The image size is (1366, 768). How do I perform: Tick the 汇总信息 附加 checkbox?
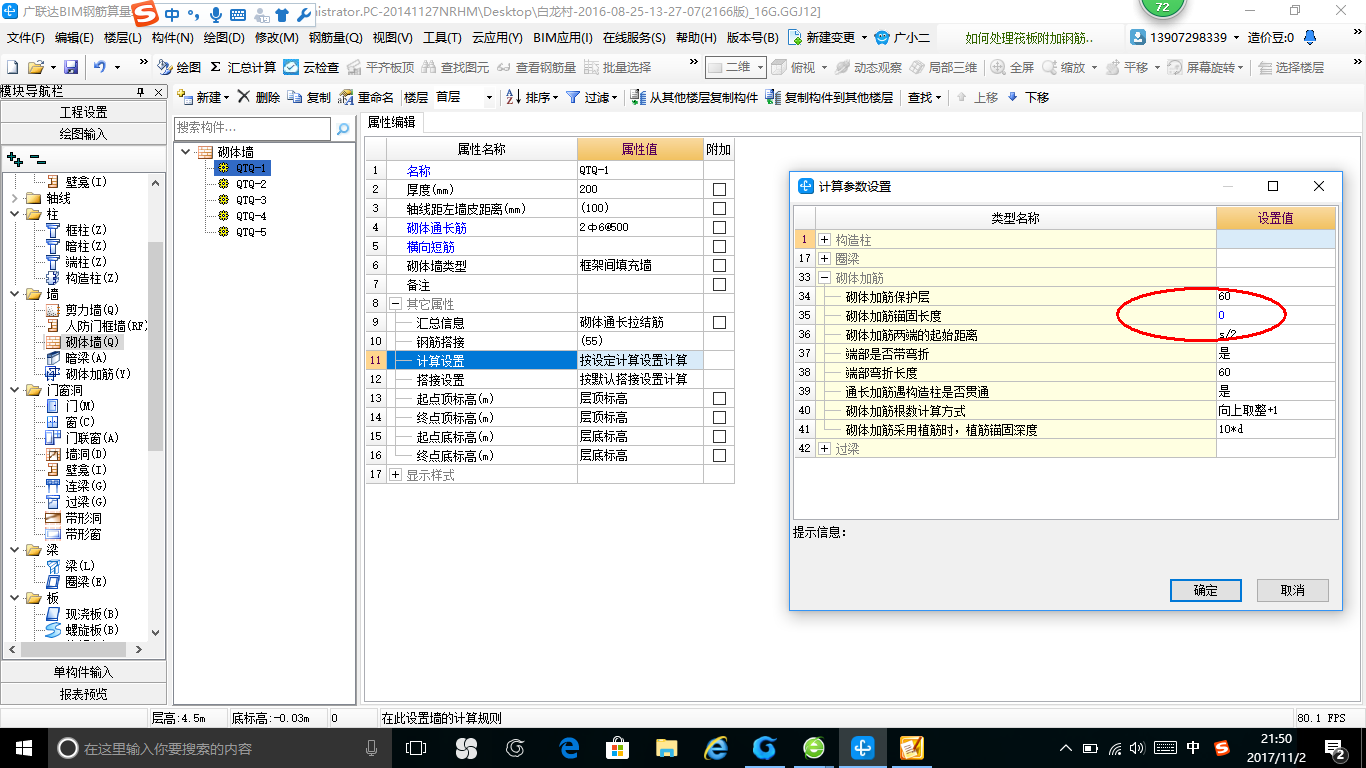point(719,323)
